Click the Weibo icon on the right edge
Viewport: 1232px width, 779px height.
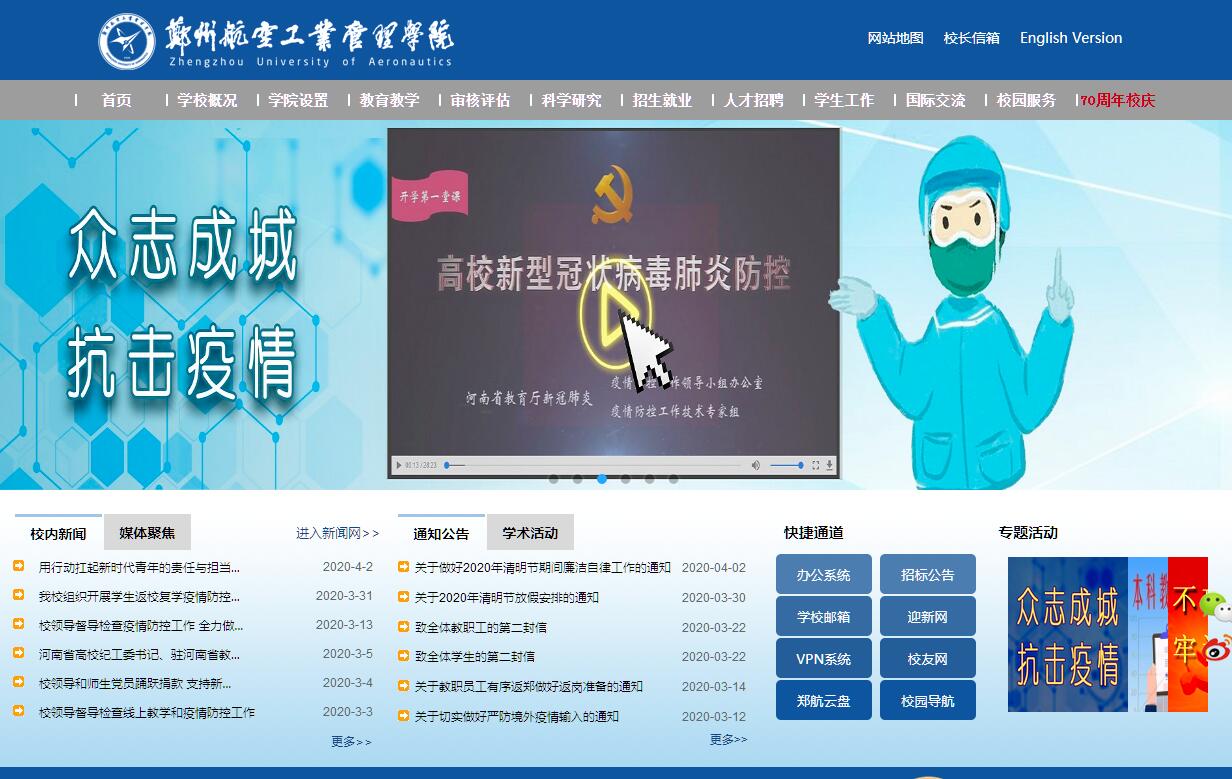pyautogui.click(x=1216, y=649)
